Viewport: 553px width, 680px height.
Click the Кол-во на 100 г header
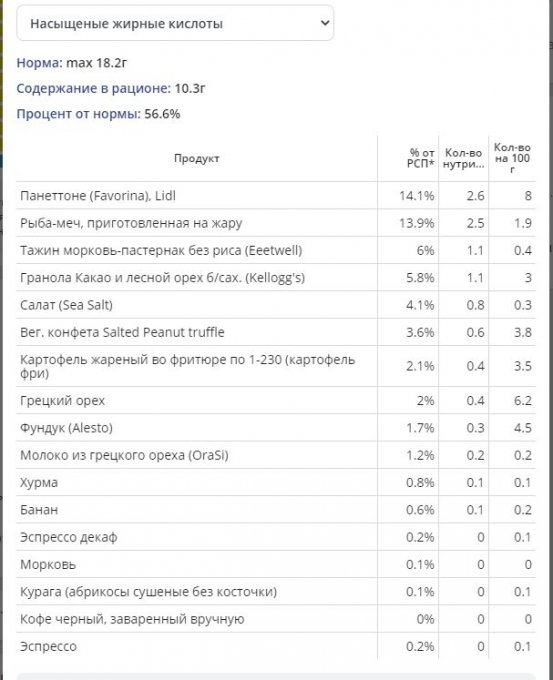tap(512, 158)
